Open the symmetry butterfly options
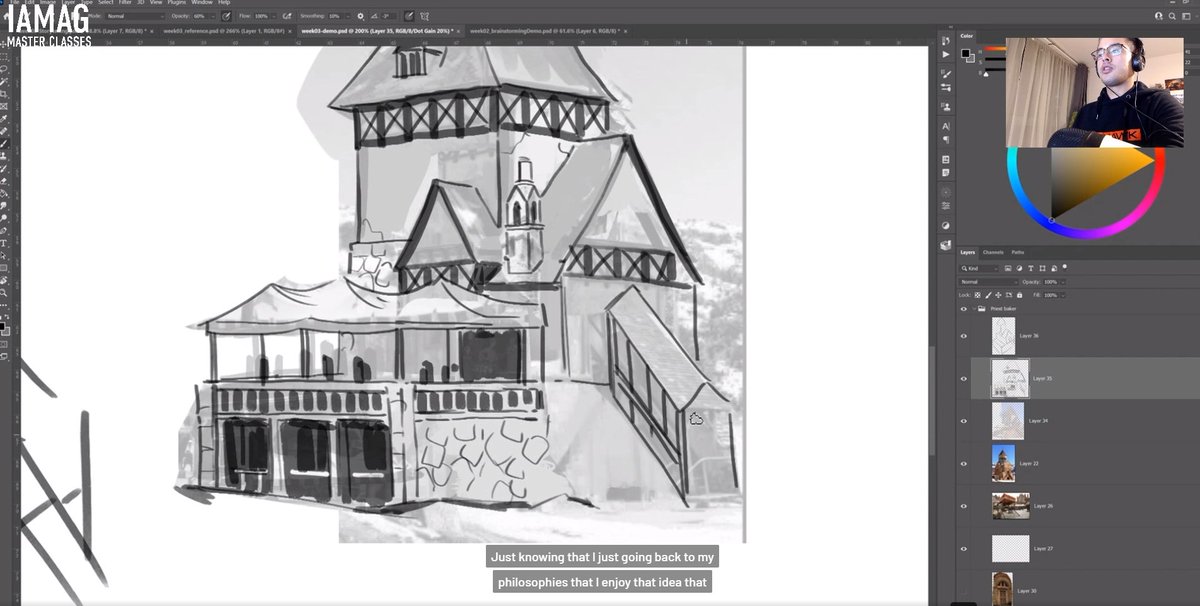The height and width of the screenshot is (606, 1200). (x=426, y=16)
